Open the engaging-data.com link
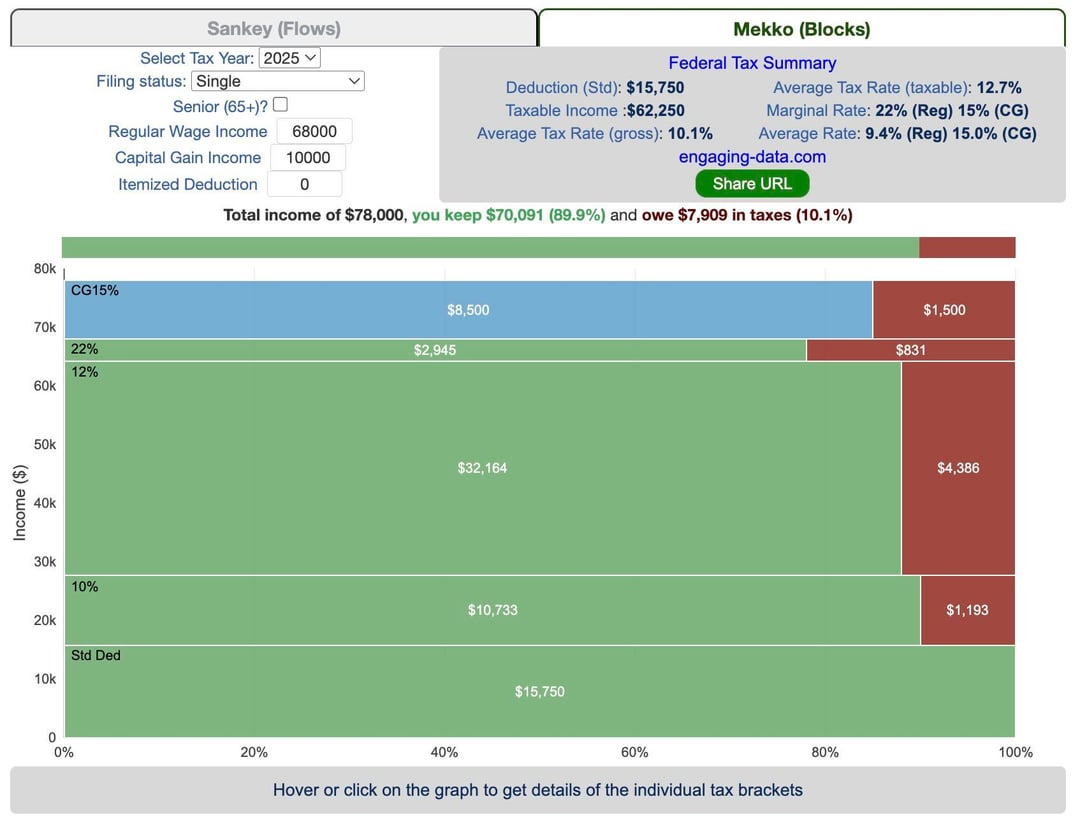This screenshot has height=827, width=1080. click(x=752, y=157)
